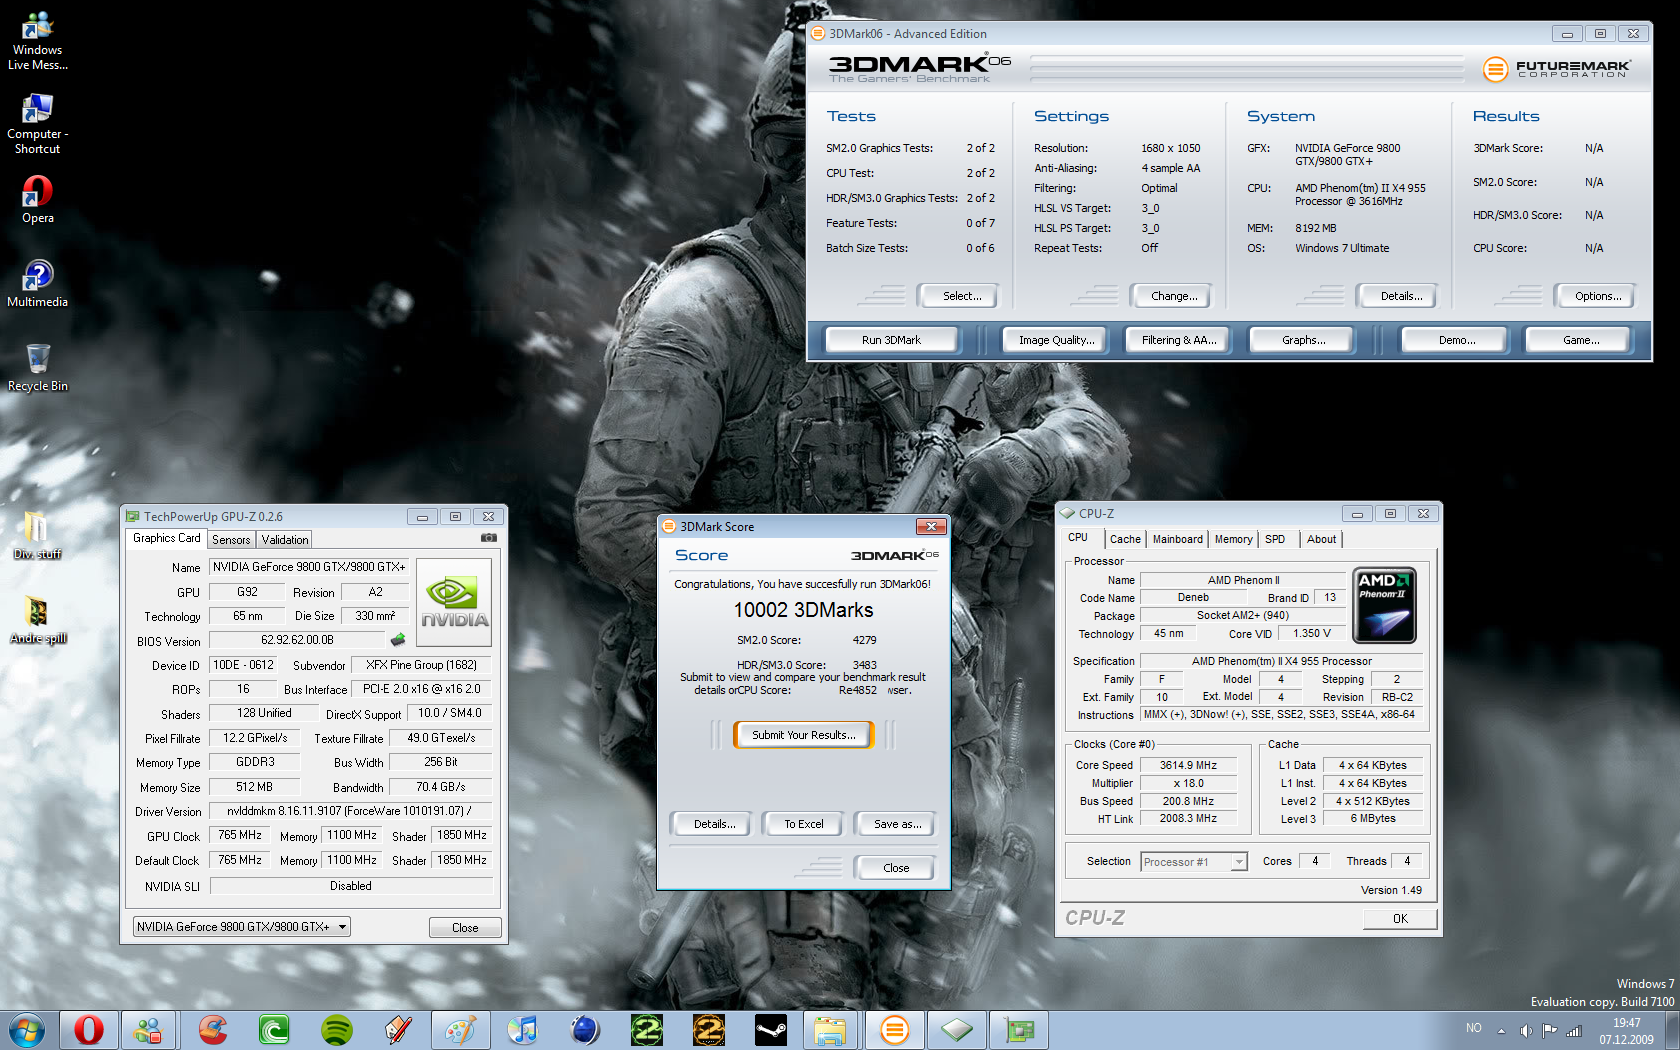Viewport: 1680px width, 1050px height.
Task: Open the SPD tab in CPU-Z
Action: (x=1275, y=539)
